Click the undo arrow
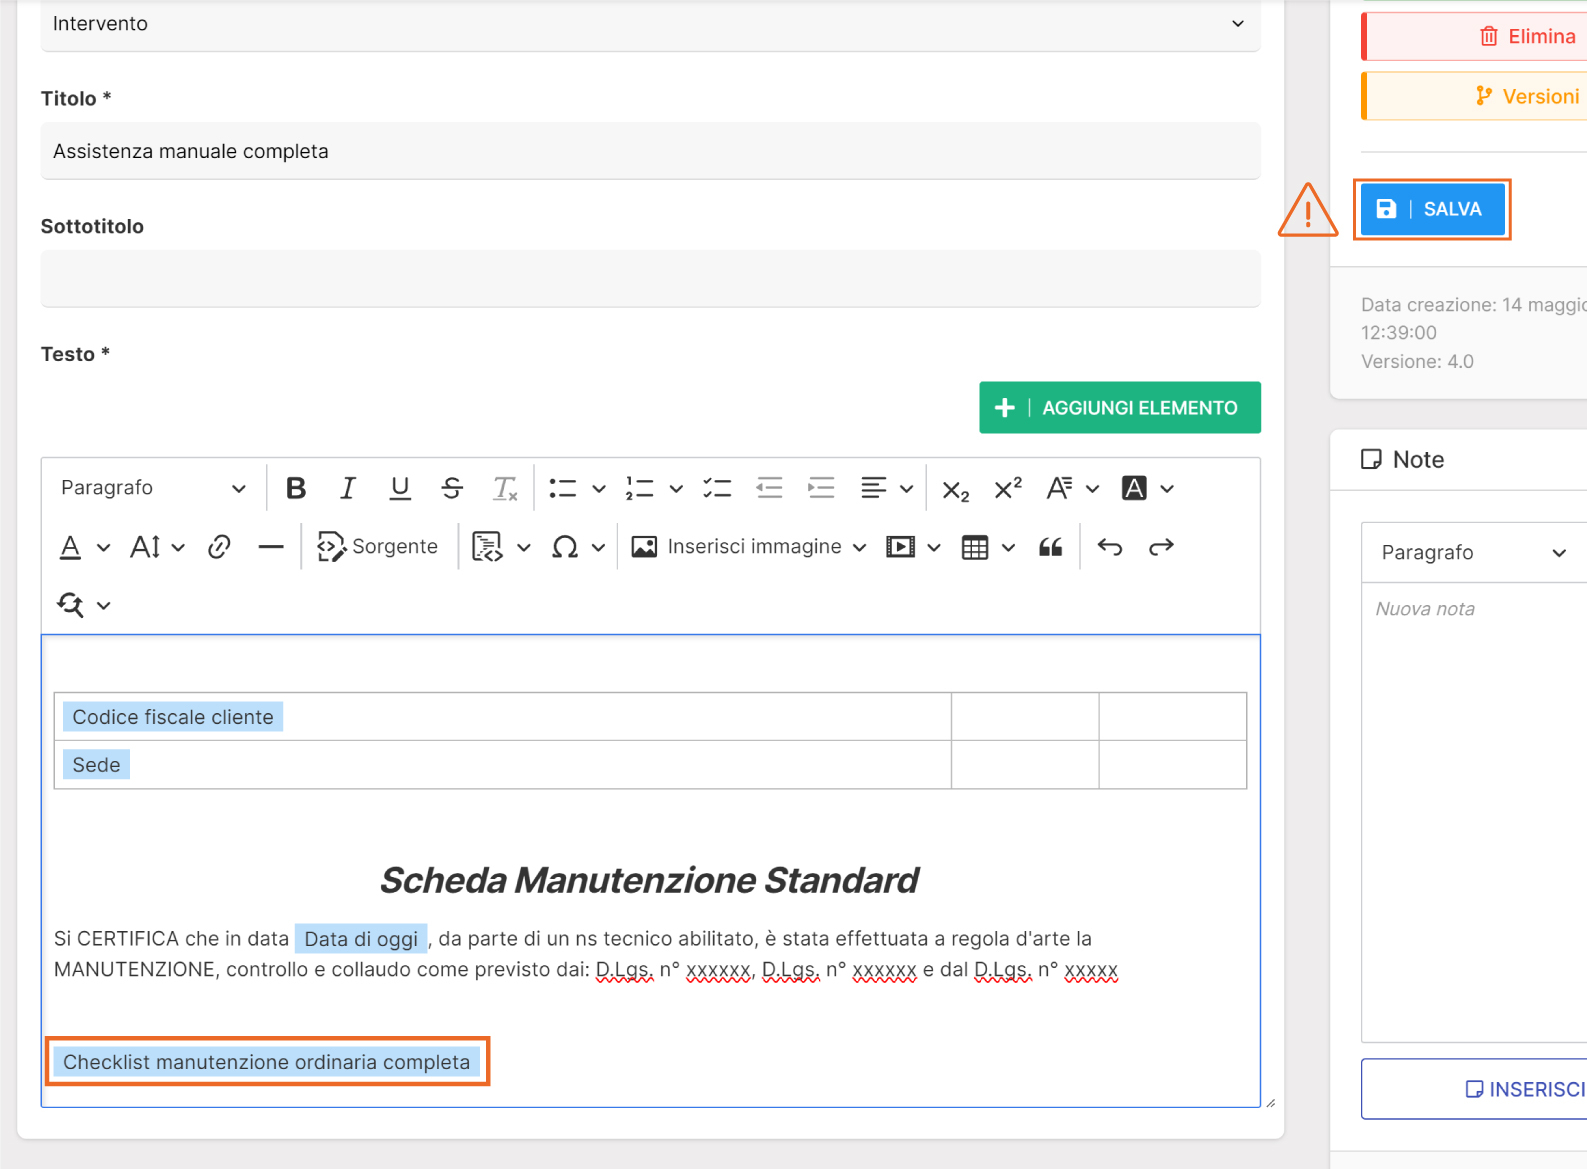This screenshot has width=1587, height=1169. (x=1110, y=547)
